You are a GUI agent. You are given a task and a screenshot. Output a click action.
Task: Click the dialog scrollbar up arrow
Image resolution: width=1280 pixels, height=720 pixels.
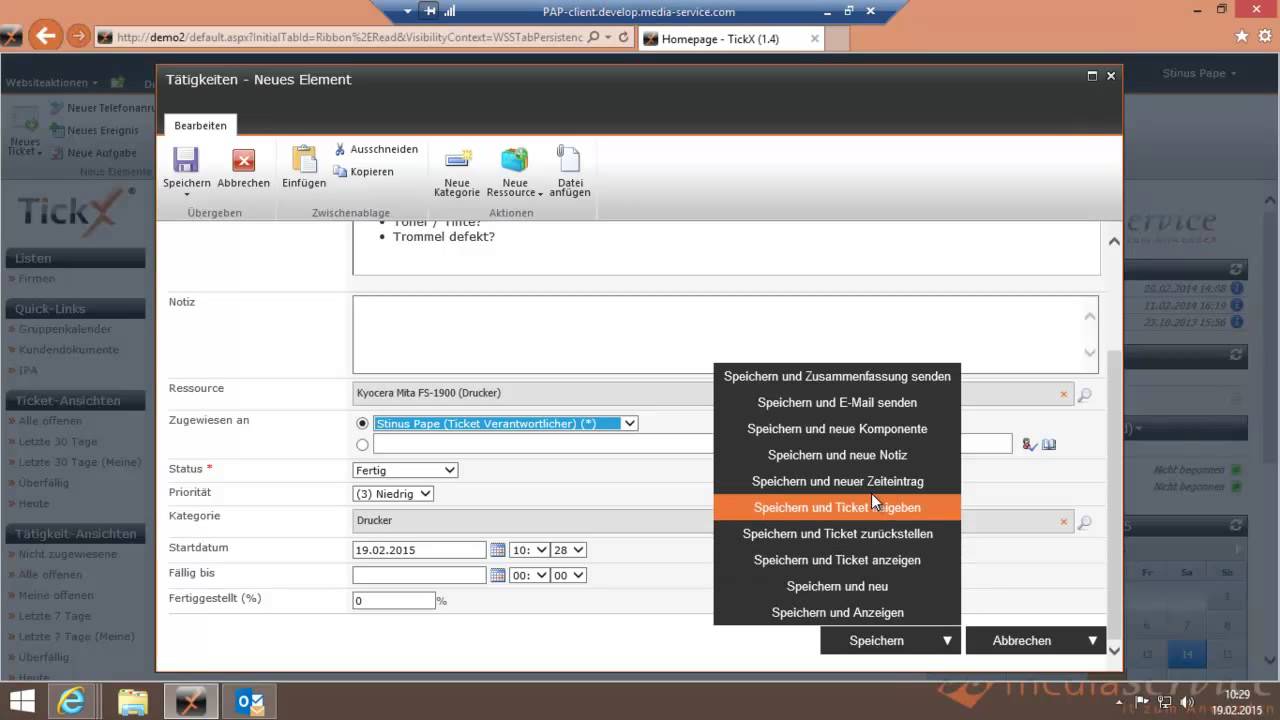tap(1115, 241)
